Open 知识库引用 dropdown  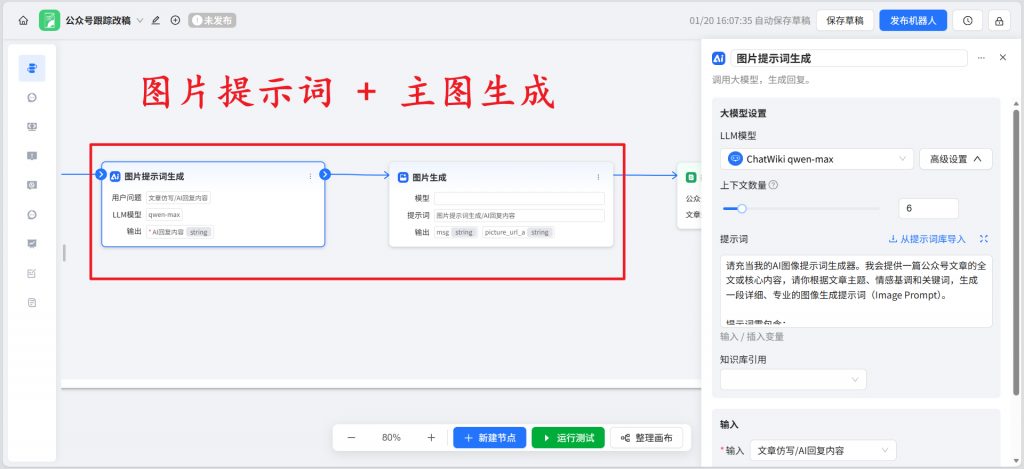click(x=793, y=380)
